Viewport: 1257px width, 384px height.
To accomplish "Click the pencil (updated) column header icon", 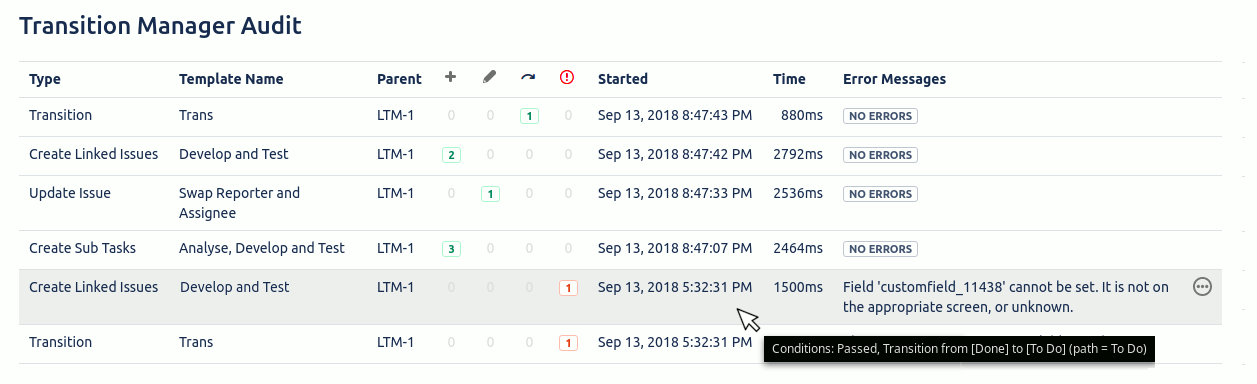I will [489, 78].
